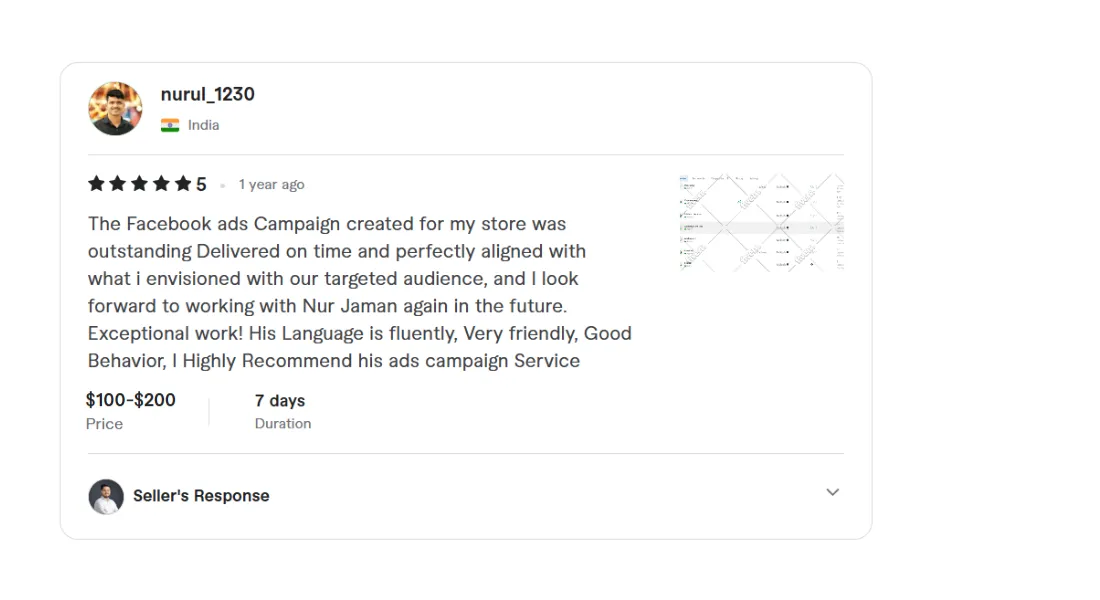1100x600 pixels.
Task: Click the India flag icon
Action: tap(170, 125)
